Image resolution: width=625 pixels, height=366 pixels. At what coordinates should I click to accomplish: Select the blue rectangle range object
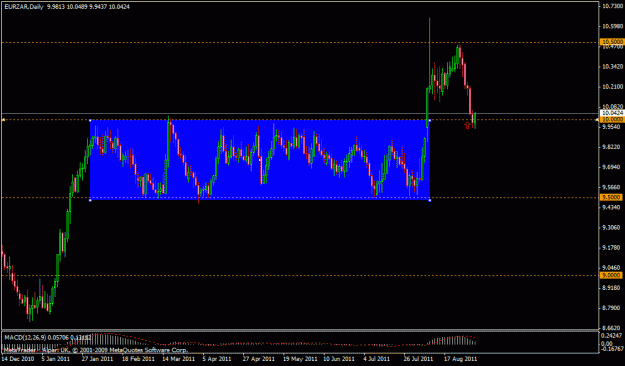pyautogui.click(x=259, y=159)
